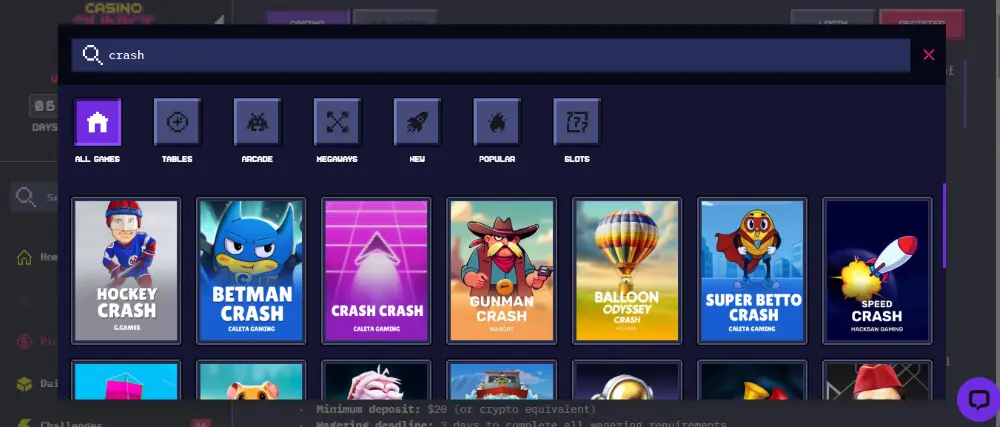1000x427 pixels.
Task: Launch Balloon Odyssey Crash game
Action: point(627,271)
